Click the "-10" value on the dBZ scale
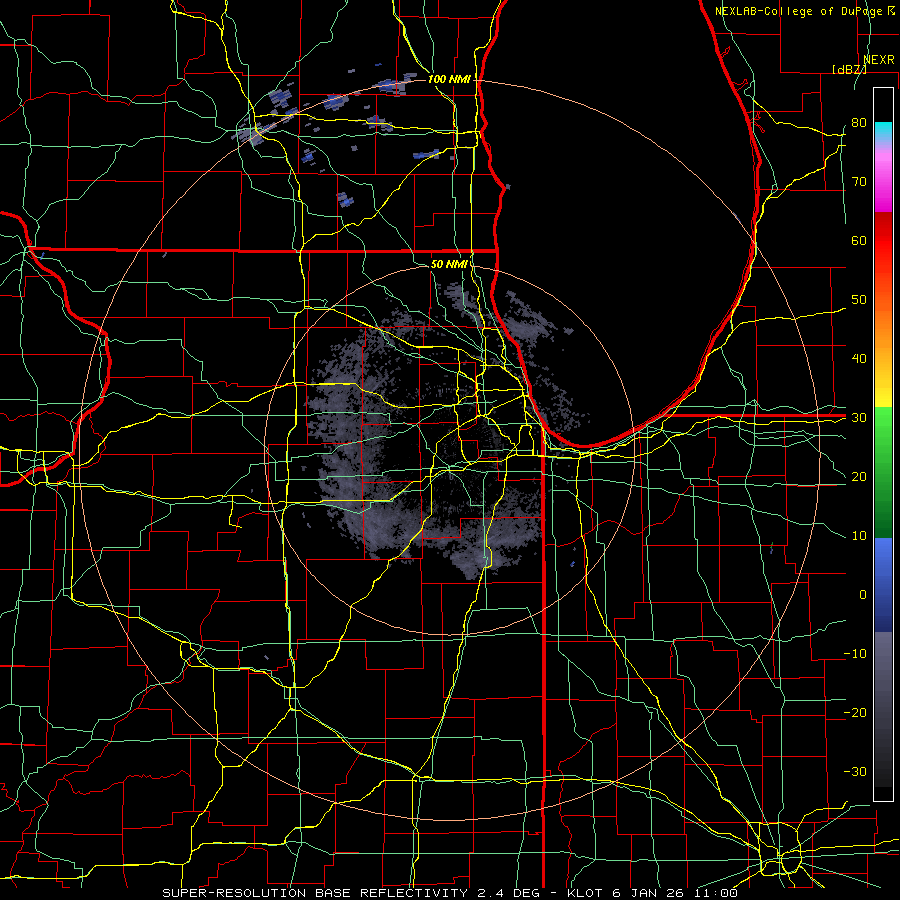Screen dimensions: 900x900 855,653
